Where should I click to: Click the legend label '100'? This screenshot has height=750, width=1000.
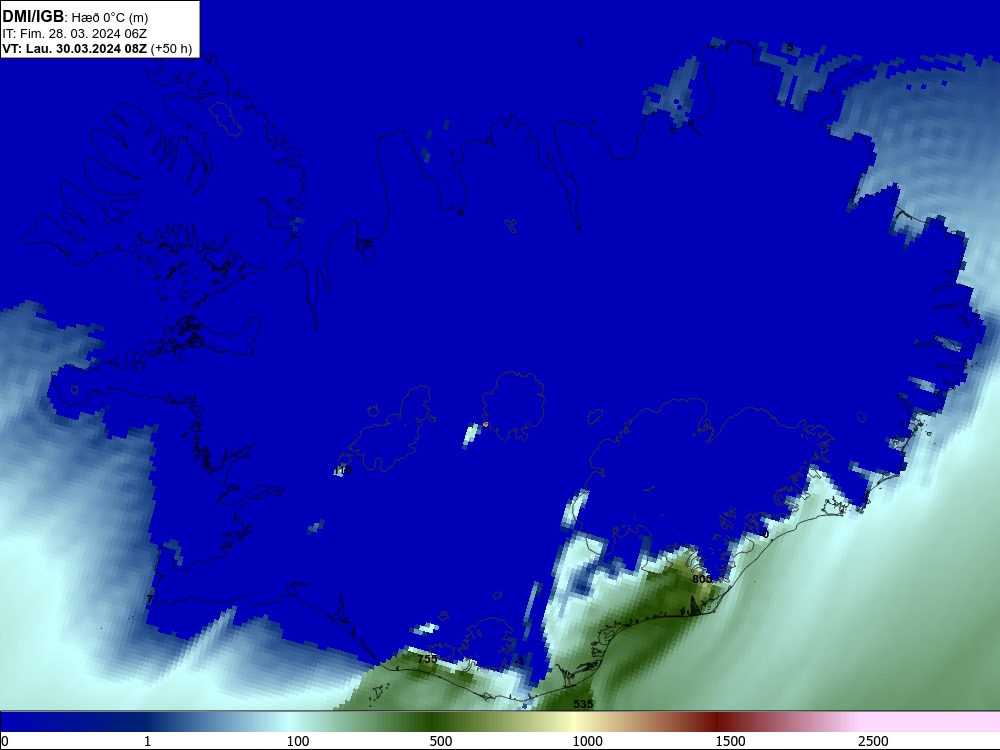click(x=298, y=741)
